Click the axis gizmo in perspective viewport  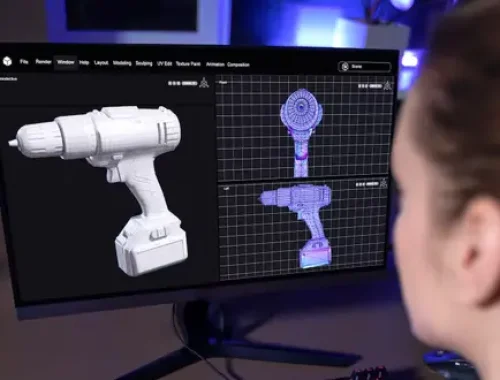(x=204, y=82)
